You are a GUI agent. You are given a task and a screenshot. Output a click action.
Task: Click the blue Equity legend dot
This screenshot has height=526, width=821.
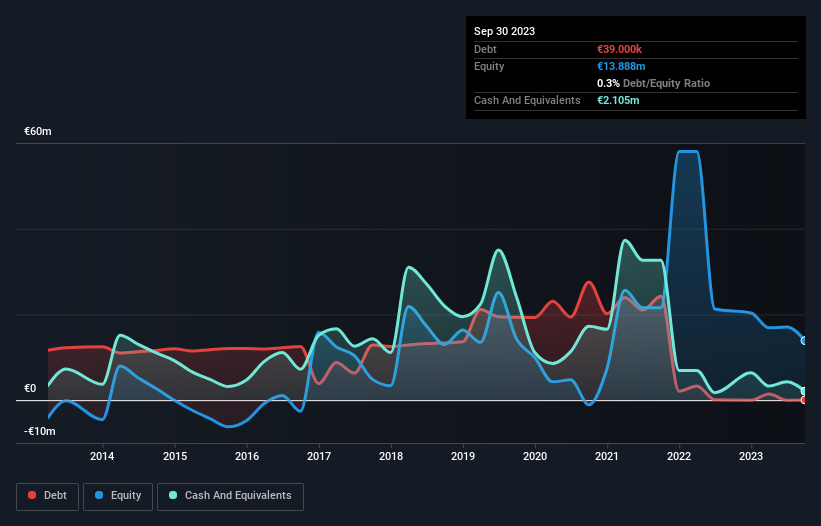pyautogui.click(x=99, y=495)
